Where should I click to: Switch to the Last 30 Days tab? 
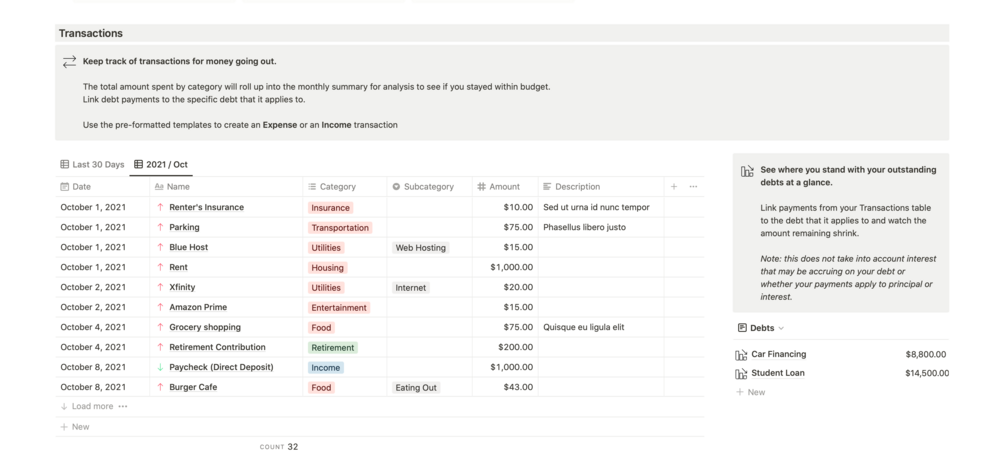coord(92,165)
